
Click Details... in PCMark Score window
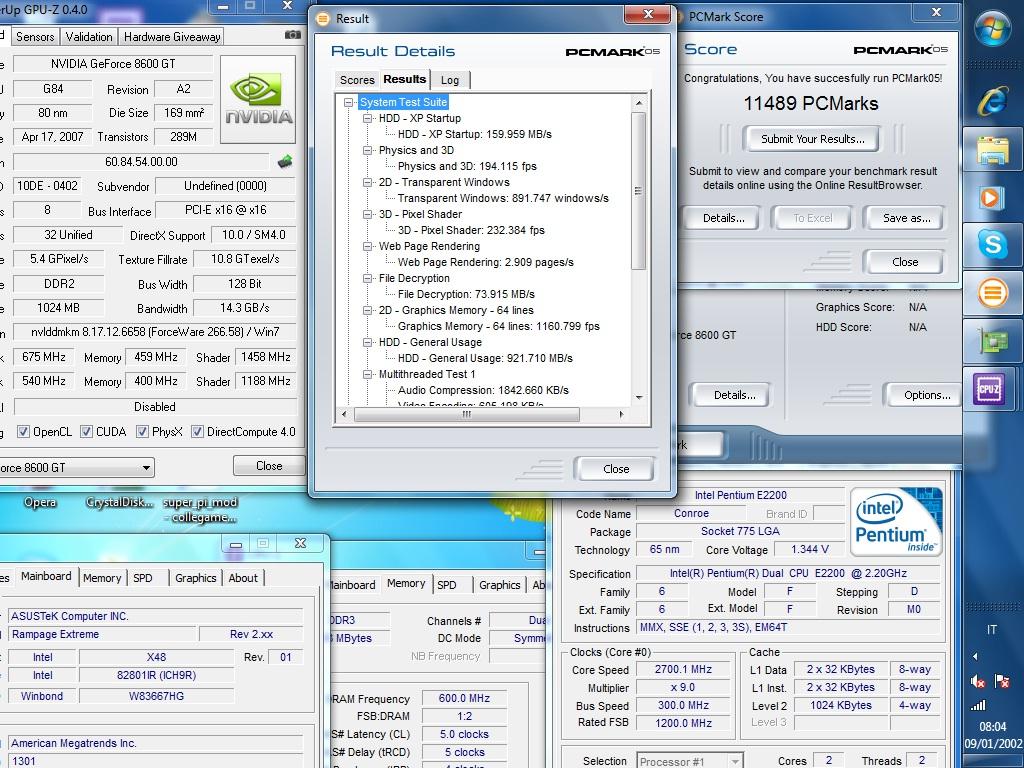[x=724, y=218]
